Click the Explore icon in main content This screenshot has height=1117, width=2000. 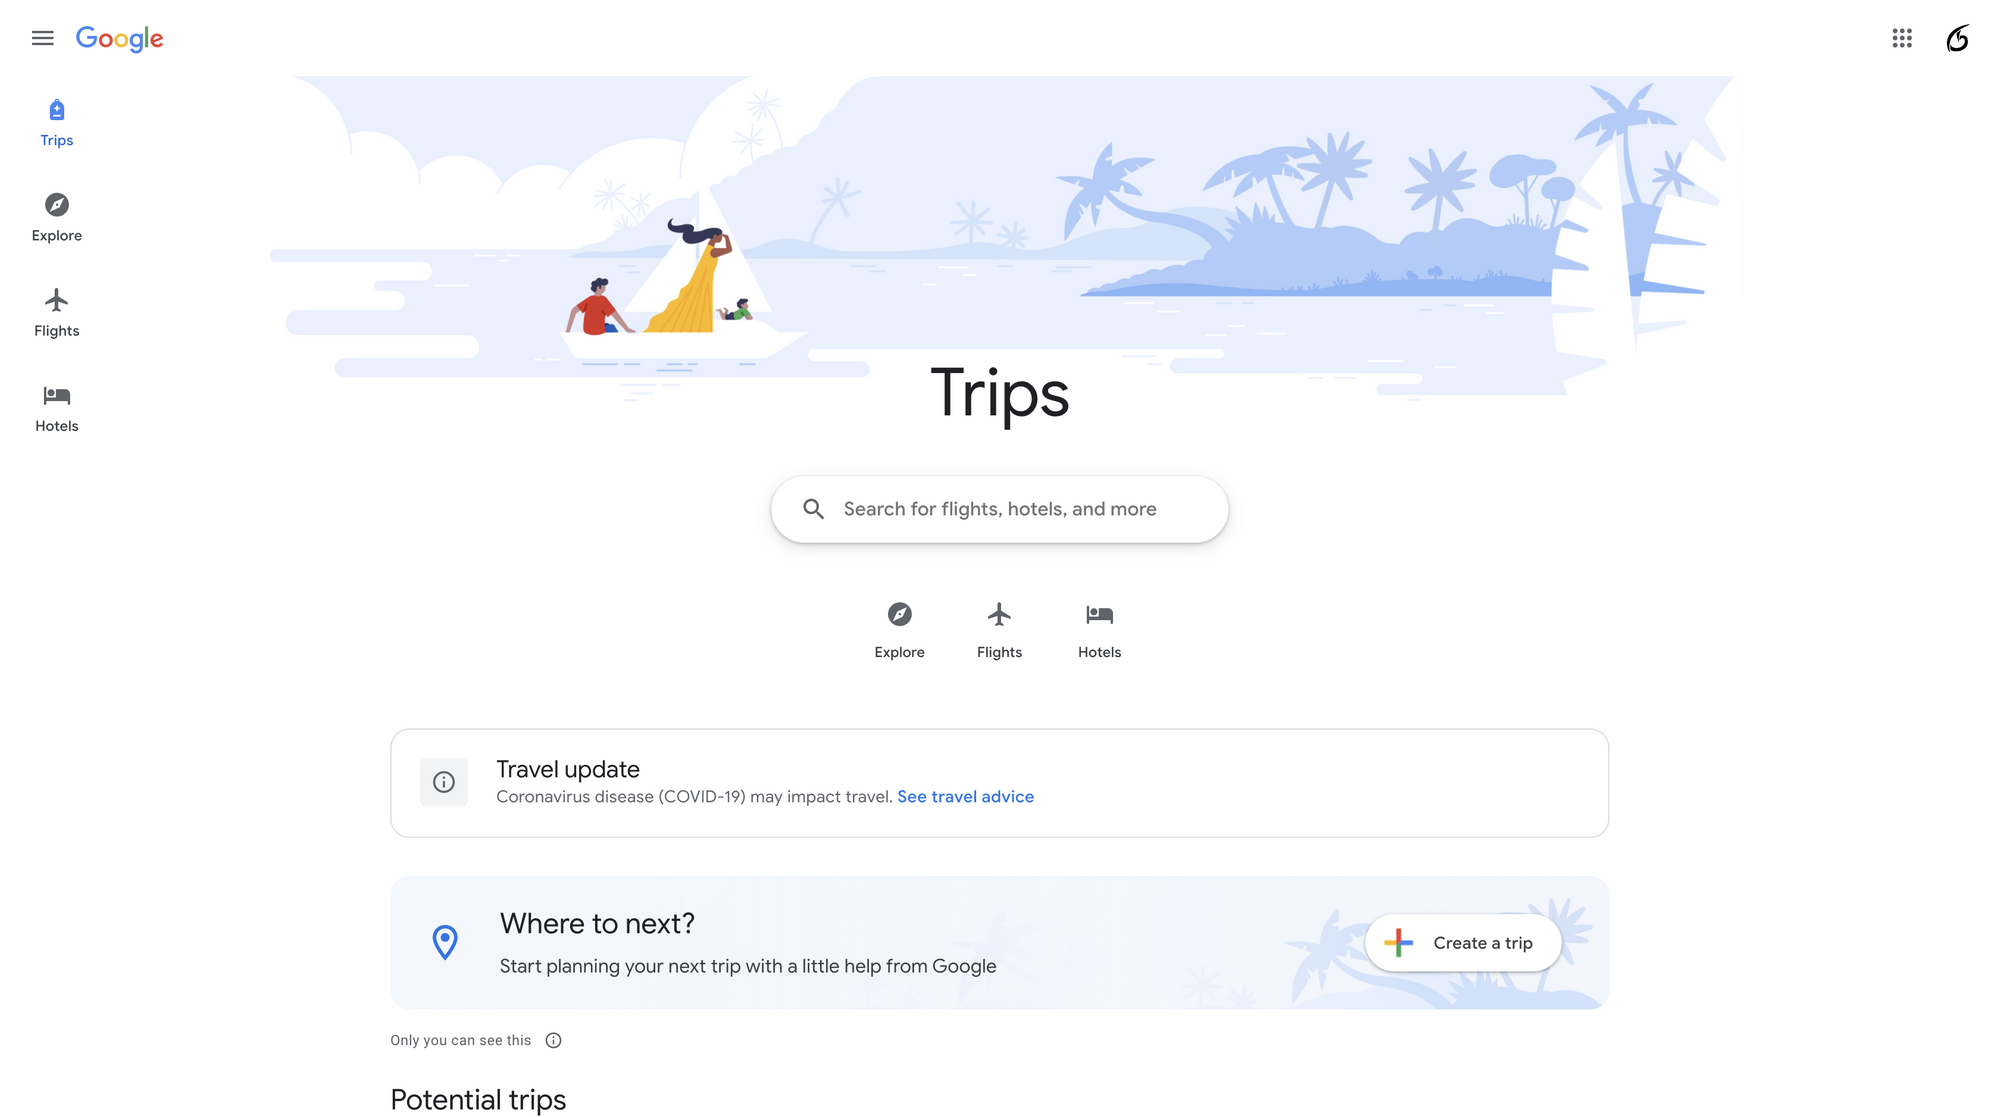pyautogui.click(x=900, y=614)
